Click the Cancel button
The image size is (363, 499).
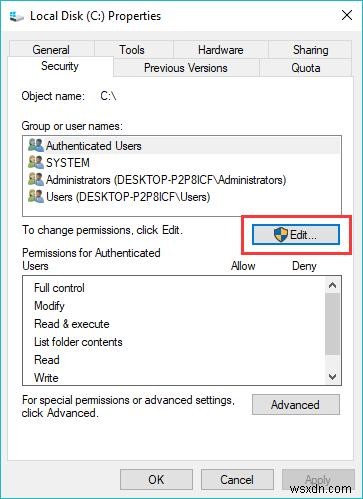[x=237, y=480]
